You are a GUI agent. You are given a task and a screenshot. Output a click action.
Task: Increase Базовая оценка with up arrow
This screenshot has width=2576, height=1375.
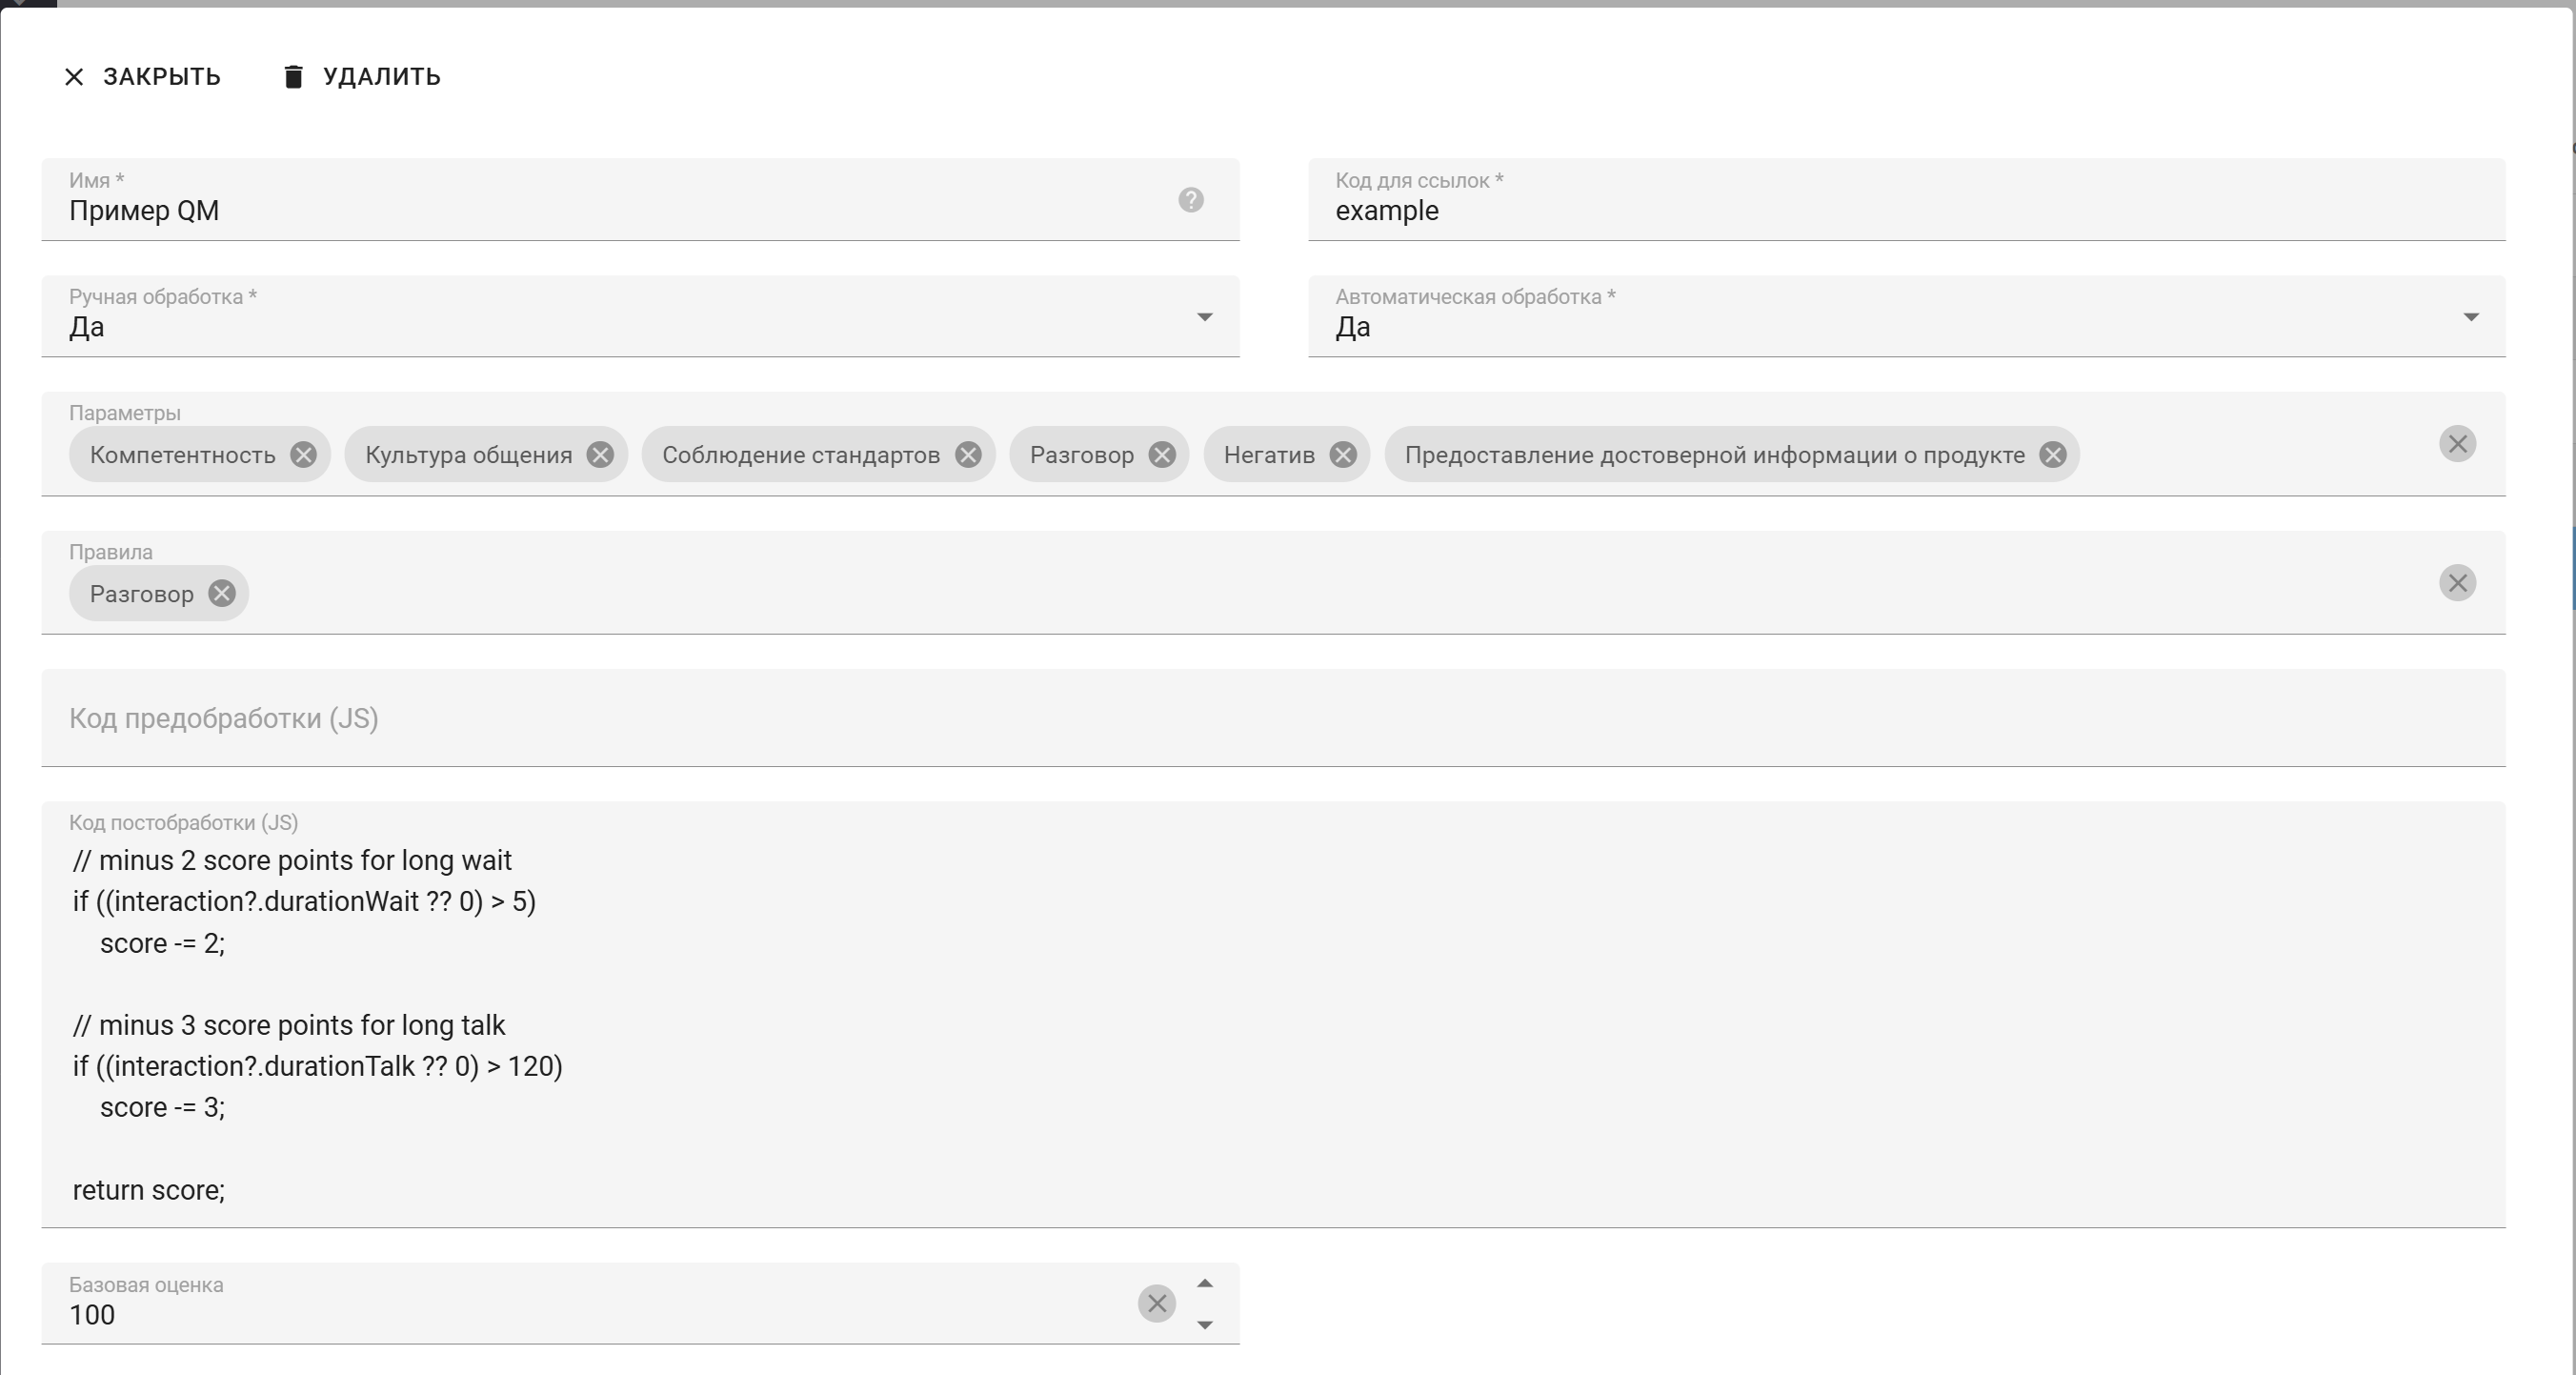pyautogui.click(x=1205, y=1283)
